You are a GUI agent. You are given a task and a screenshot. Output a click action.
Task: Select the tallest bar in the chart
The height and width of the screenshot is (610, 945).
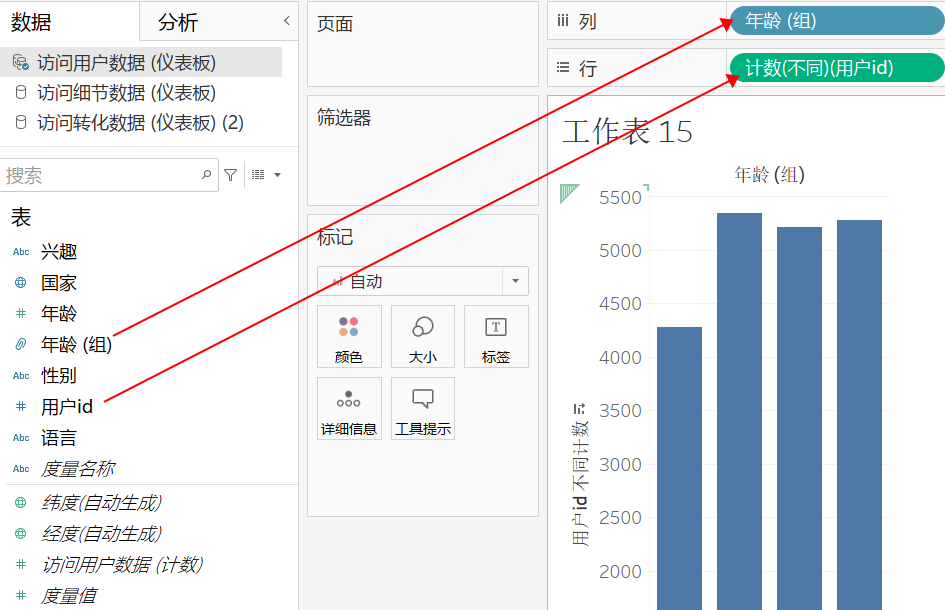[739, 412]
